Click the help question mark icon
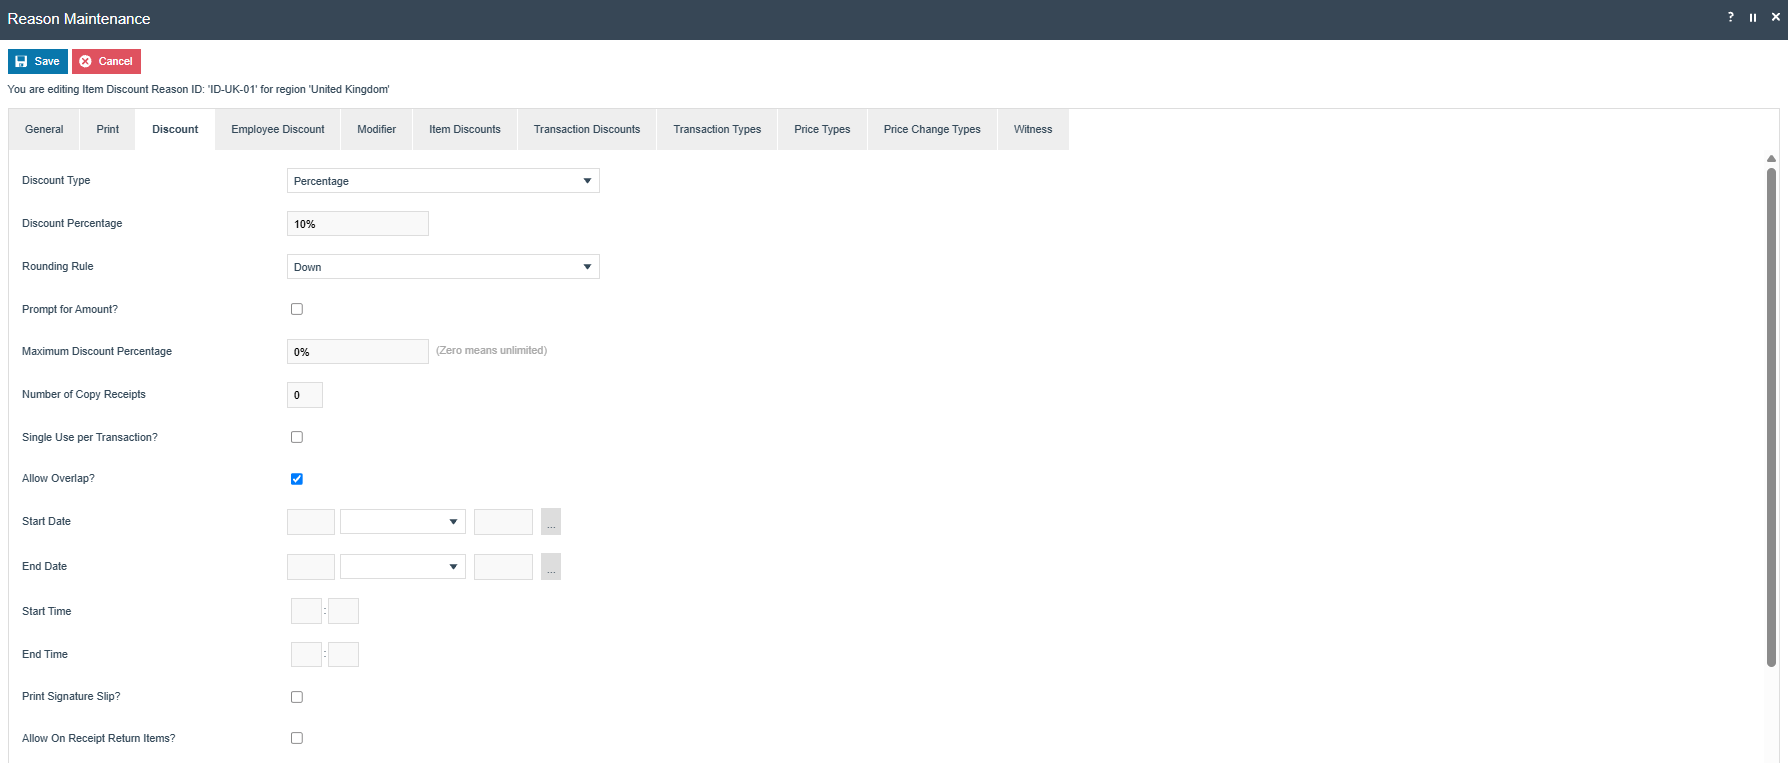This screenshot has height=763, width=1788. coord(1731,17)
